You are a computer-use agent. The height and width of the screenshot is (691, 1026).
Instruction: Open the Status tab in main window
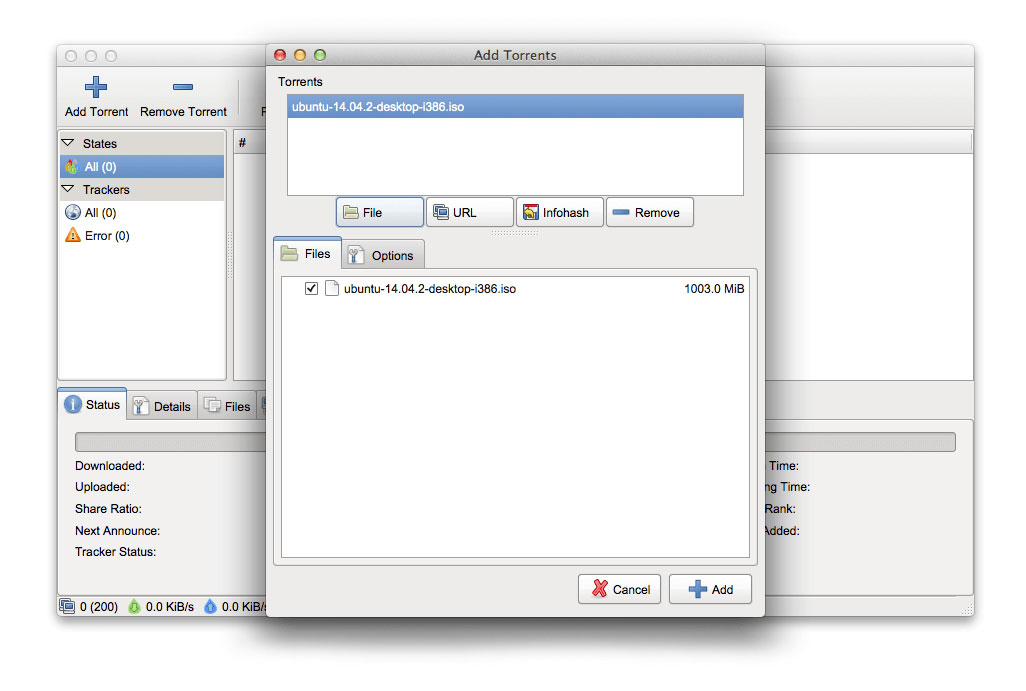click(x=92, y=404)
